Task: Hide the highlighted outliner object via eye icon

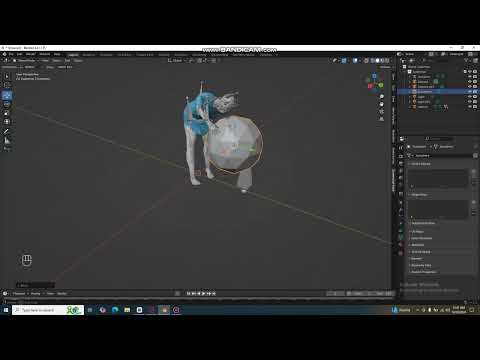Action: point(470,91)
